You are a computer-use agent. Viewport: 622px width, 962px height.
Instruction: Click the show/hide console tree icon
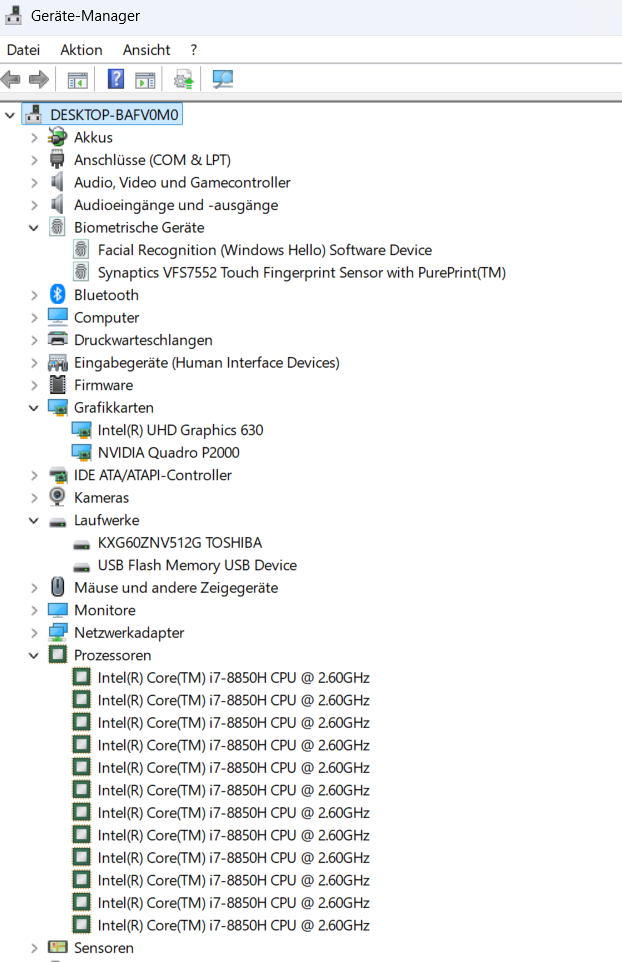tap(77, 80)
